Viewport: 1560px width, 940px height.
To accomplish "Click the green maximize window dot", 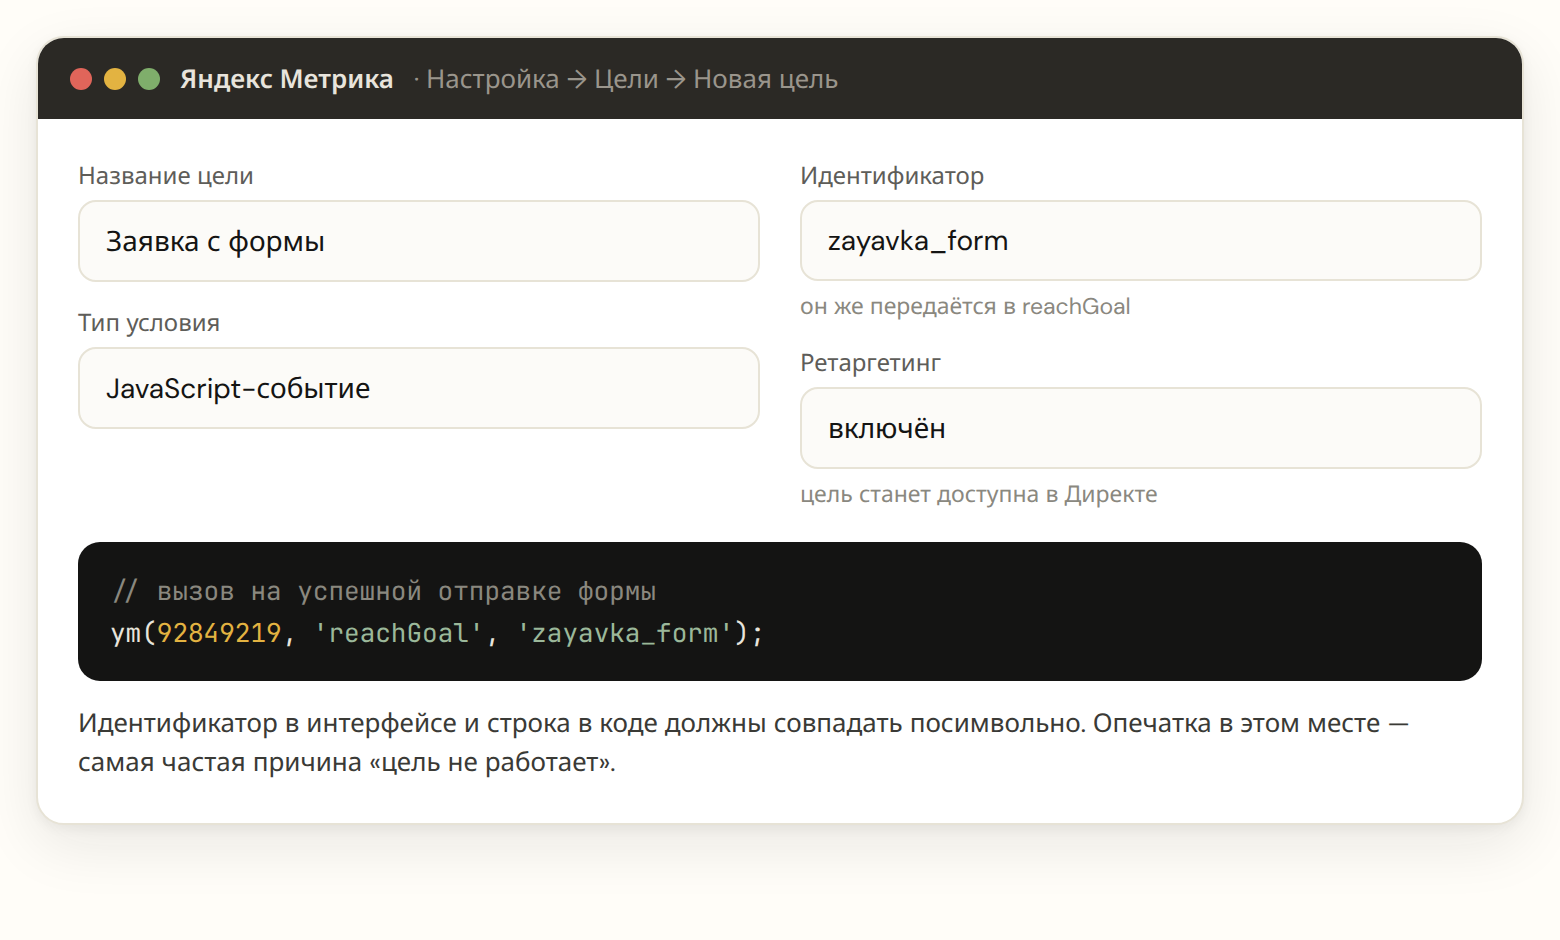I will pos(149,79).
